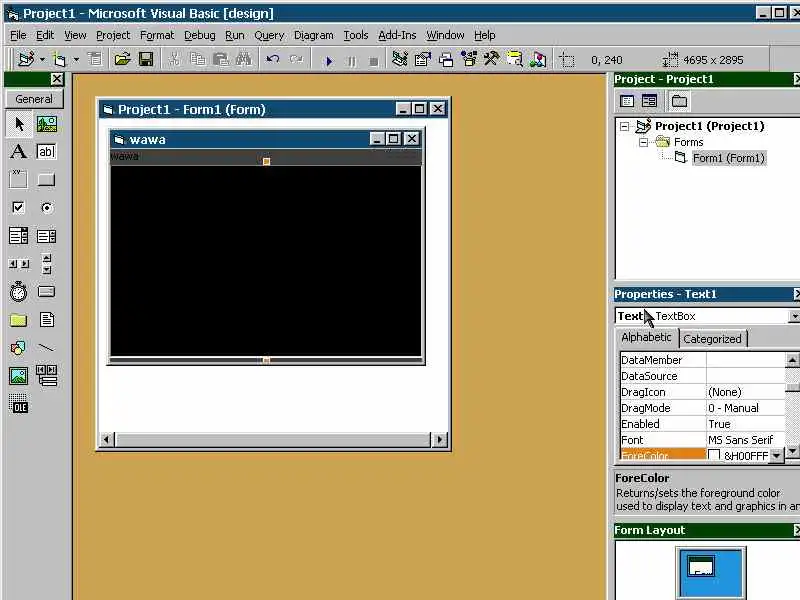Toggle Folders in Project panel

point(679,101)
